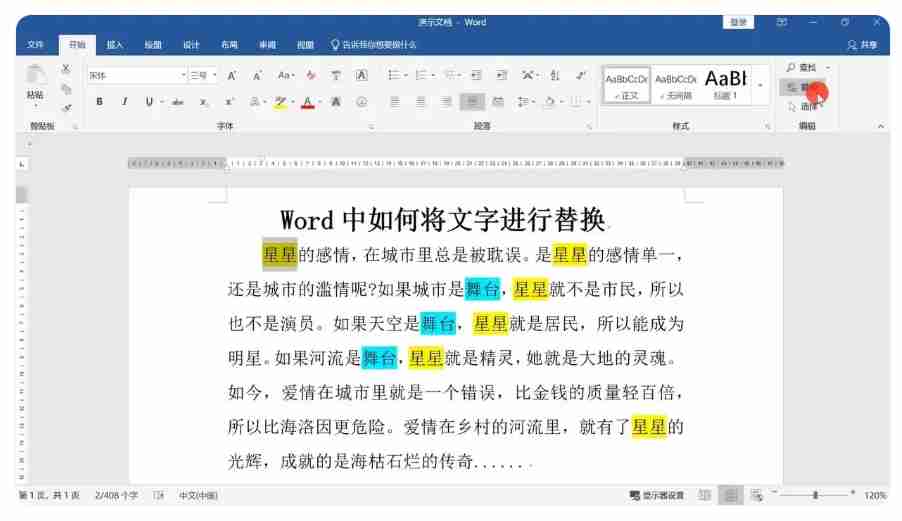
Task: Click the red font color button
Action: pos(308,102)
